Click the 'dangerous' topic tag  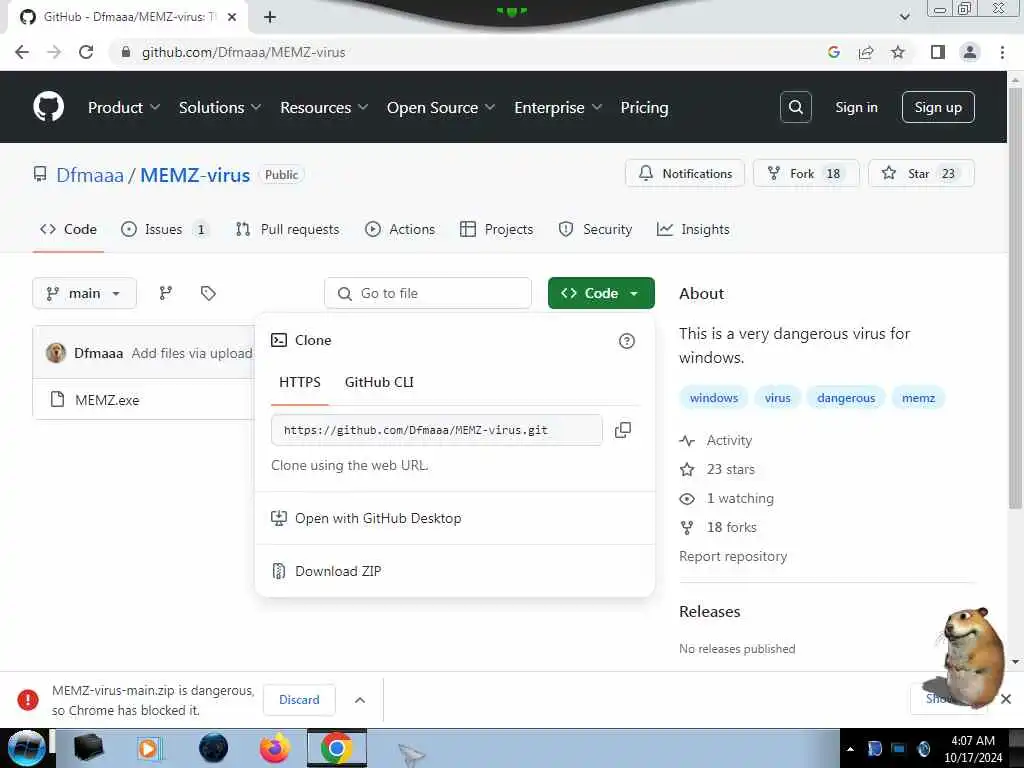[x=846, y=398]
